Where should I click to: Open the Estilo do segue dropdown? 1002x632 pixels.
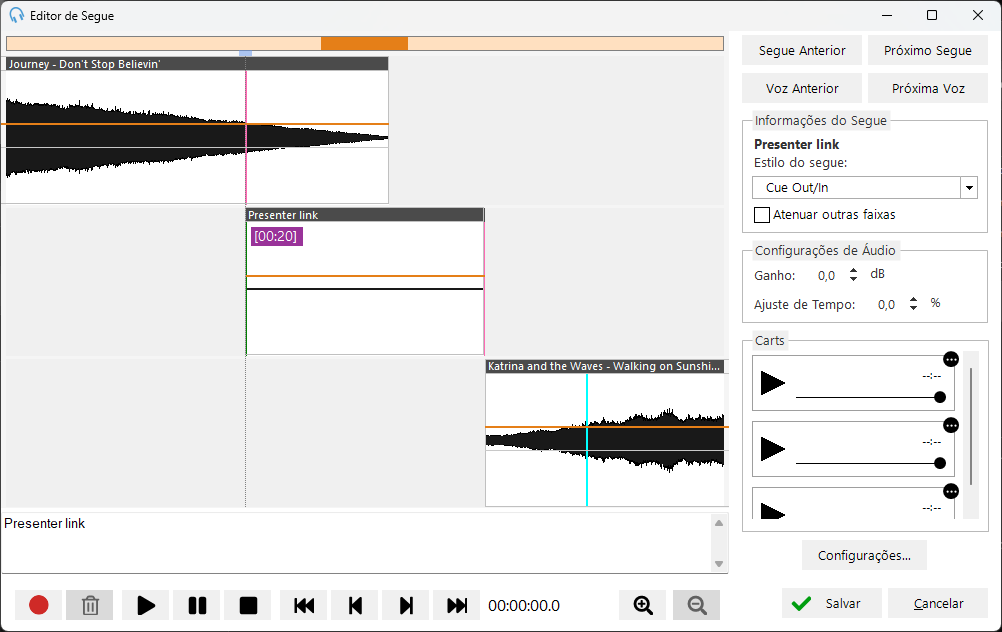[x=969, y=188]
